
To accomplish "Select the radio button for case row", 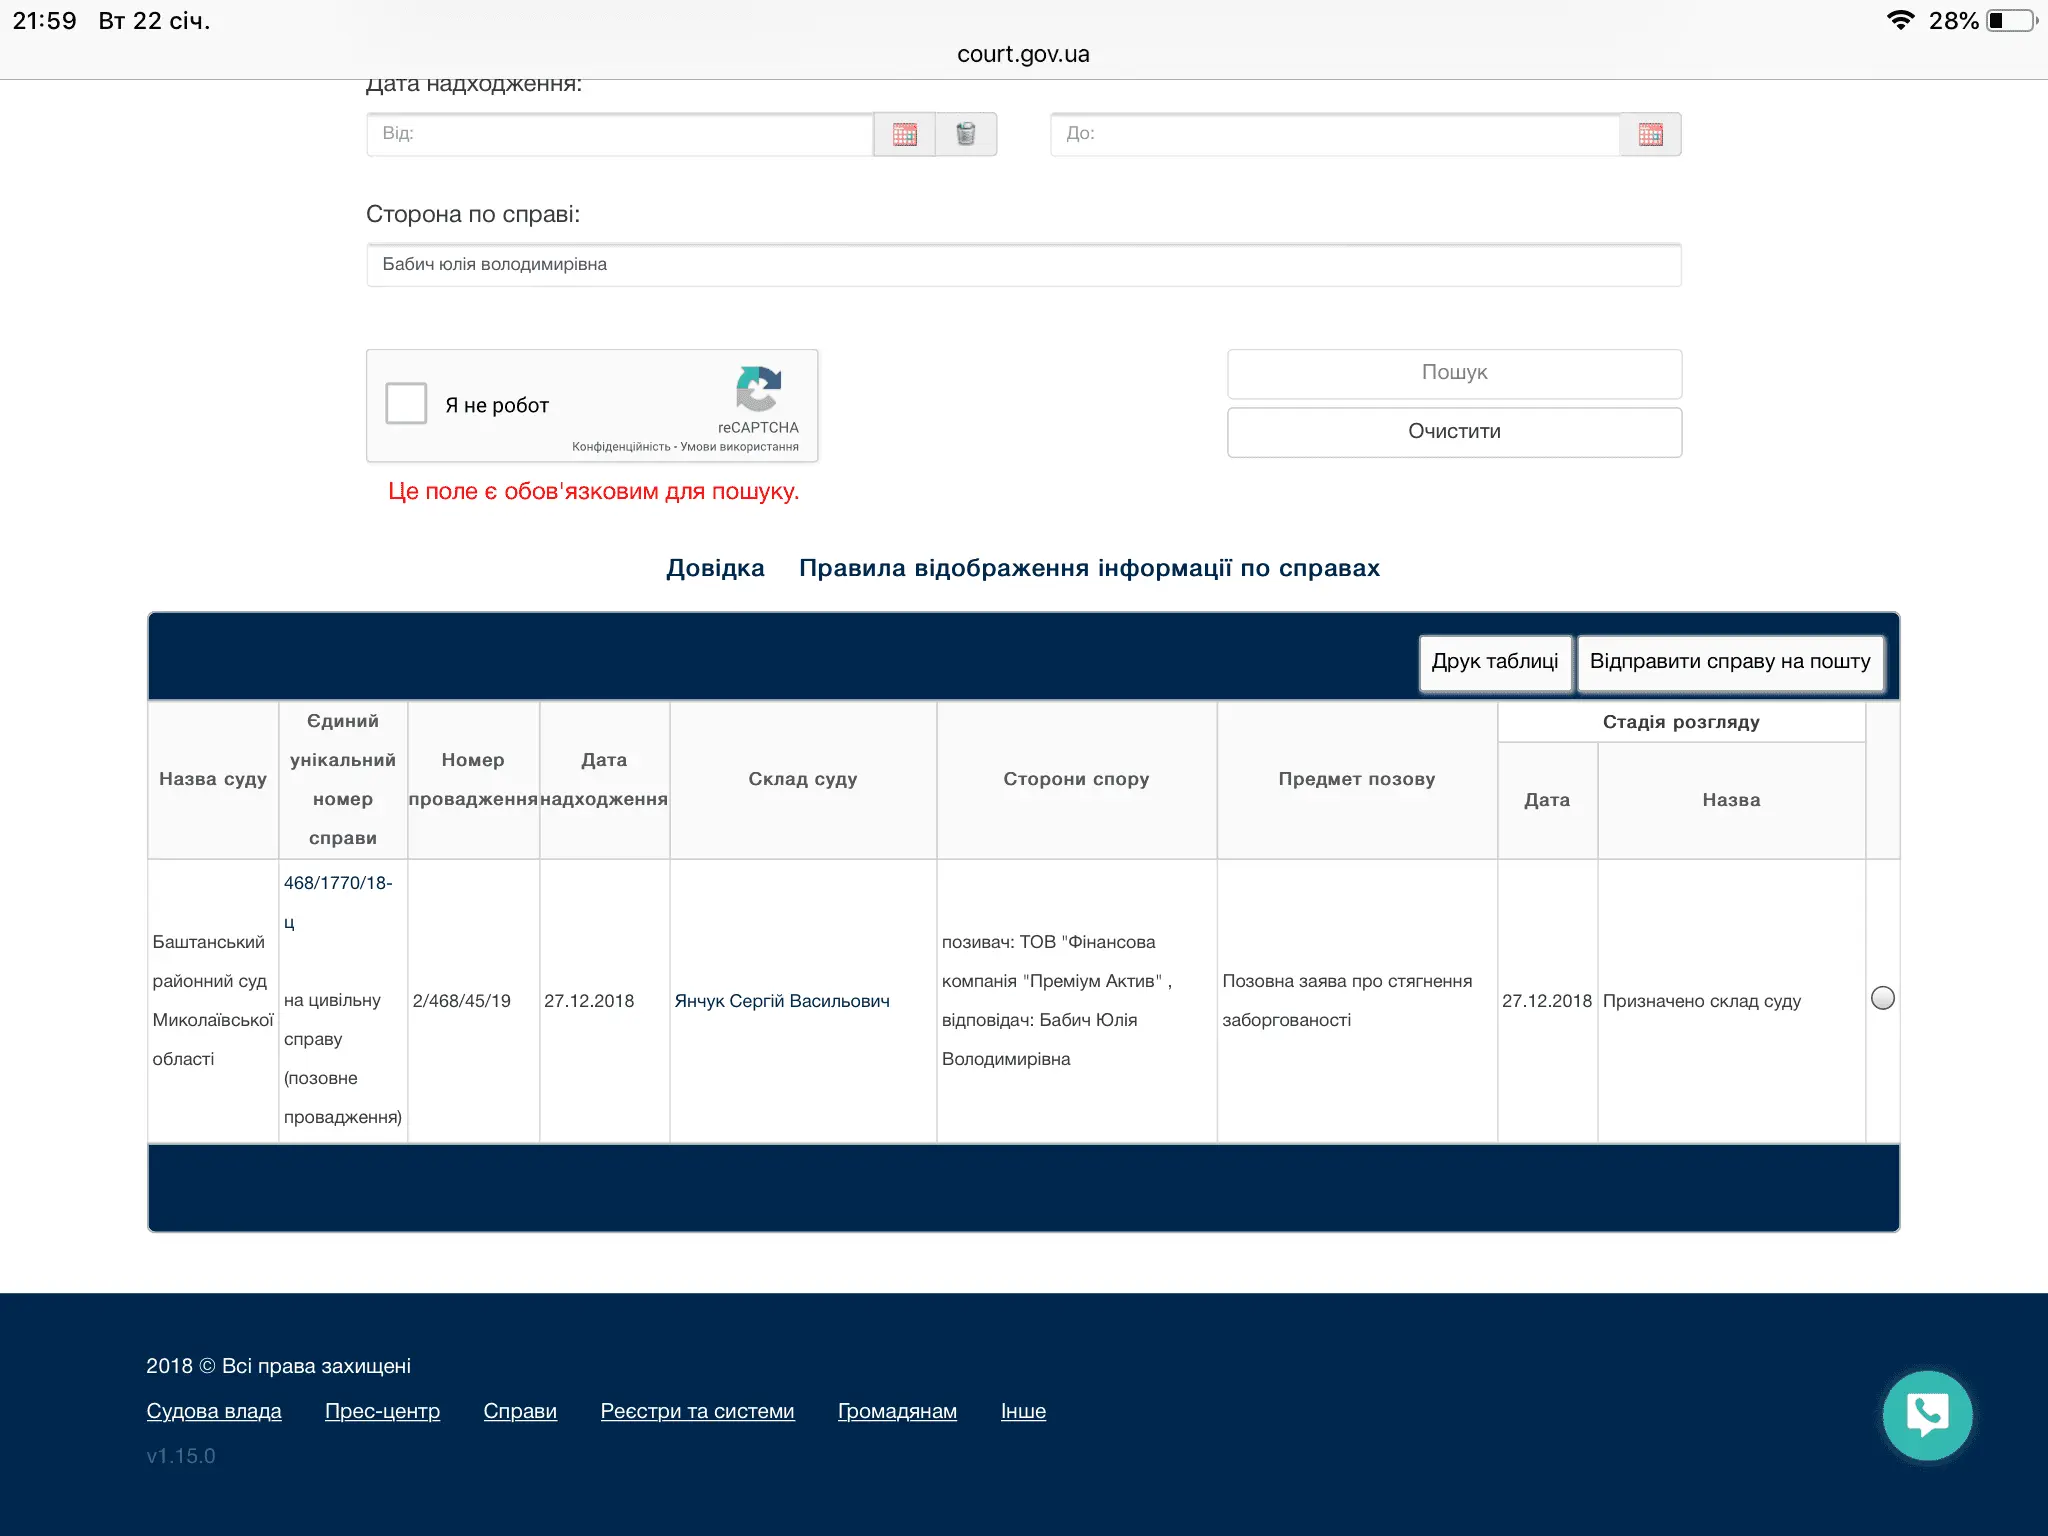I will click(1882, 998).
